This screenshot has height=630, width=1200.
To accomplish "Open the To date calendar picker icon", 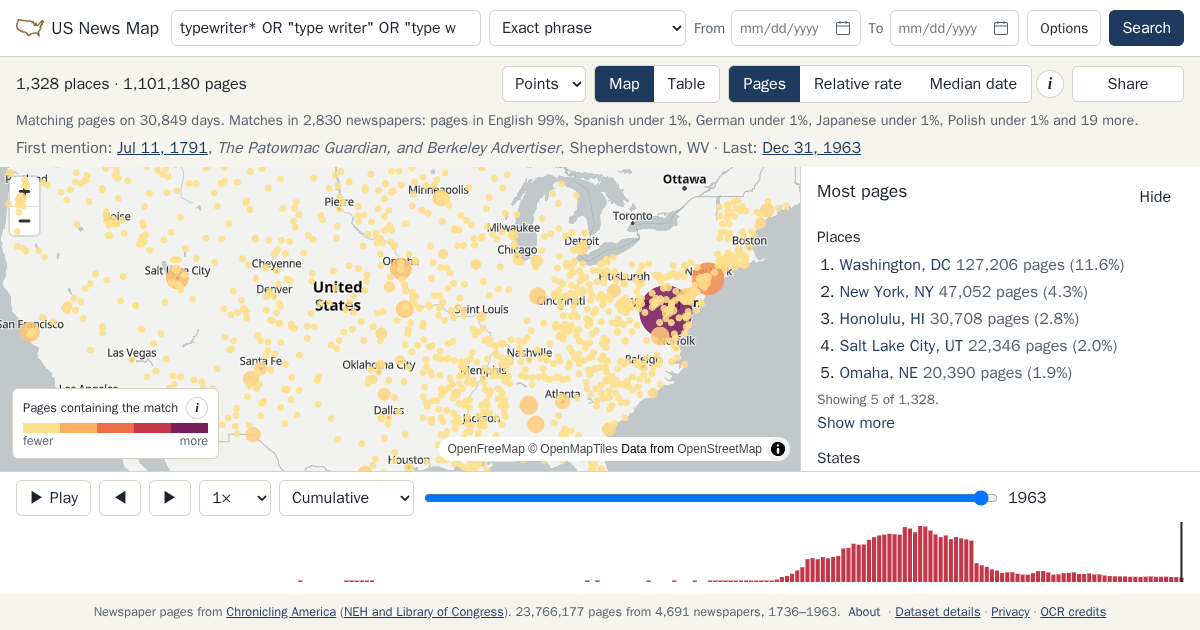I will click(1001, 28).
